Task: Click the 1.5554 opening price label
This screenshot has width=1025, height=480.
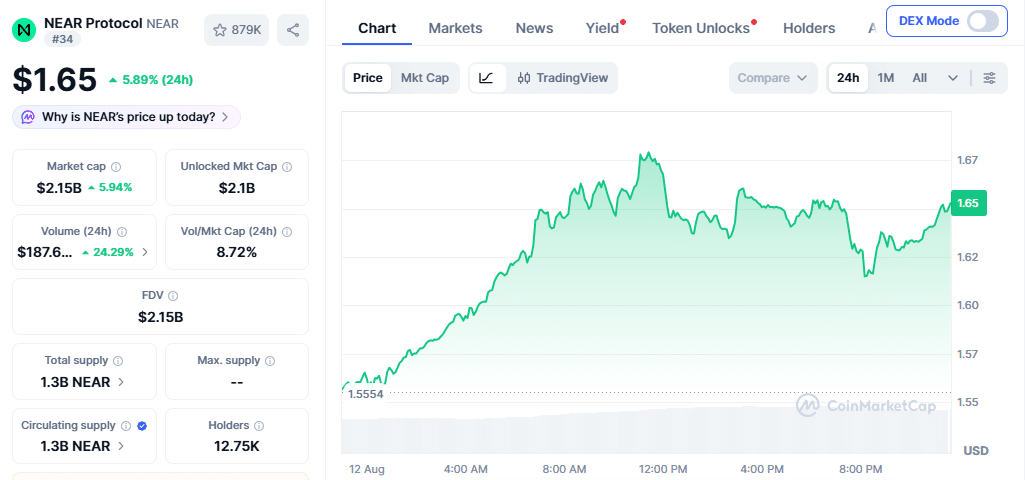Action: 365,394
